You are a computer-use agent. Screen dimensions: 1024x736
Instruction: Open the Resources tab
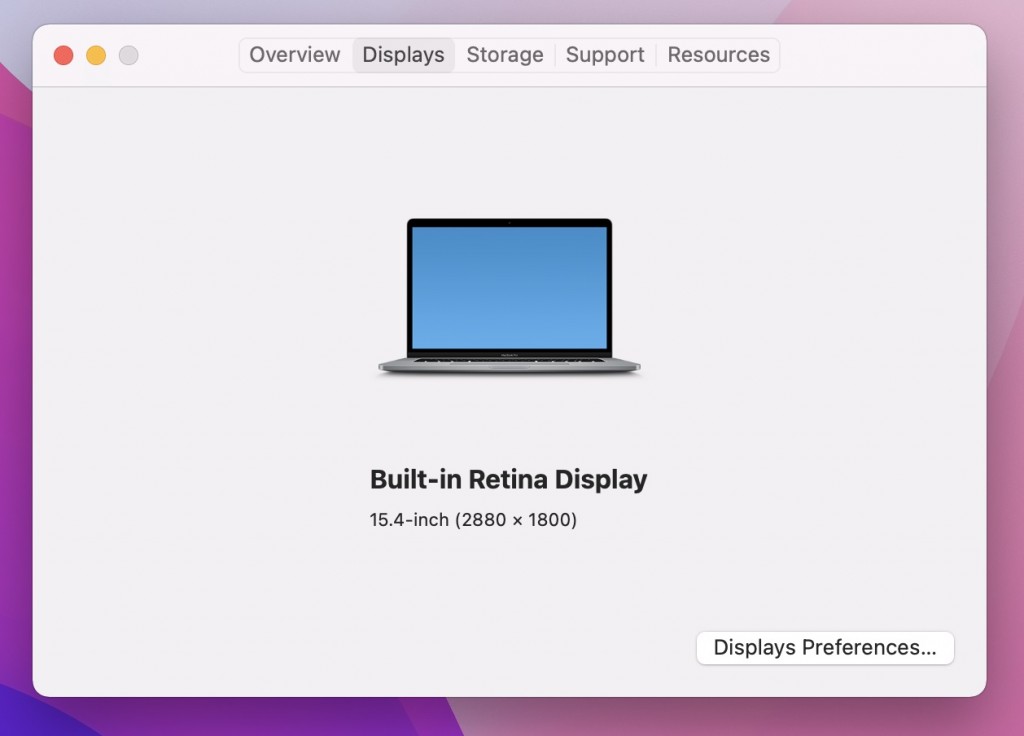pos(718,55)
